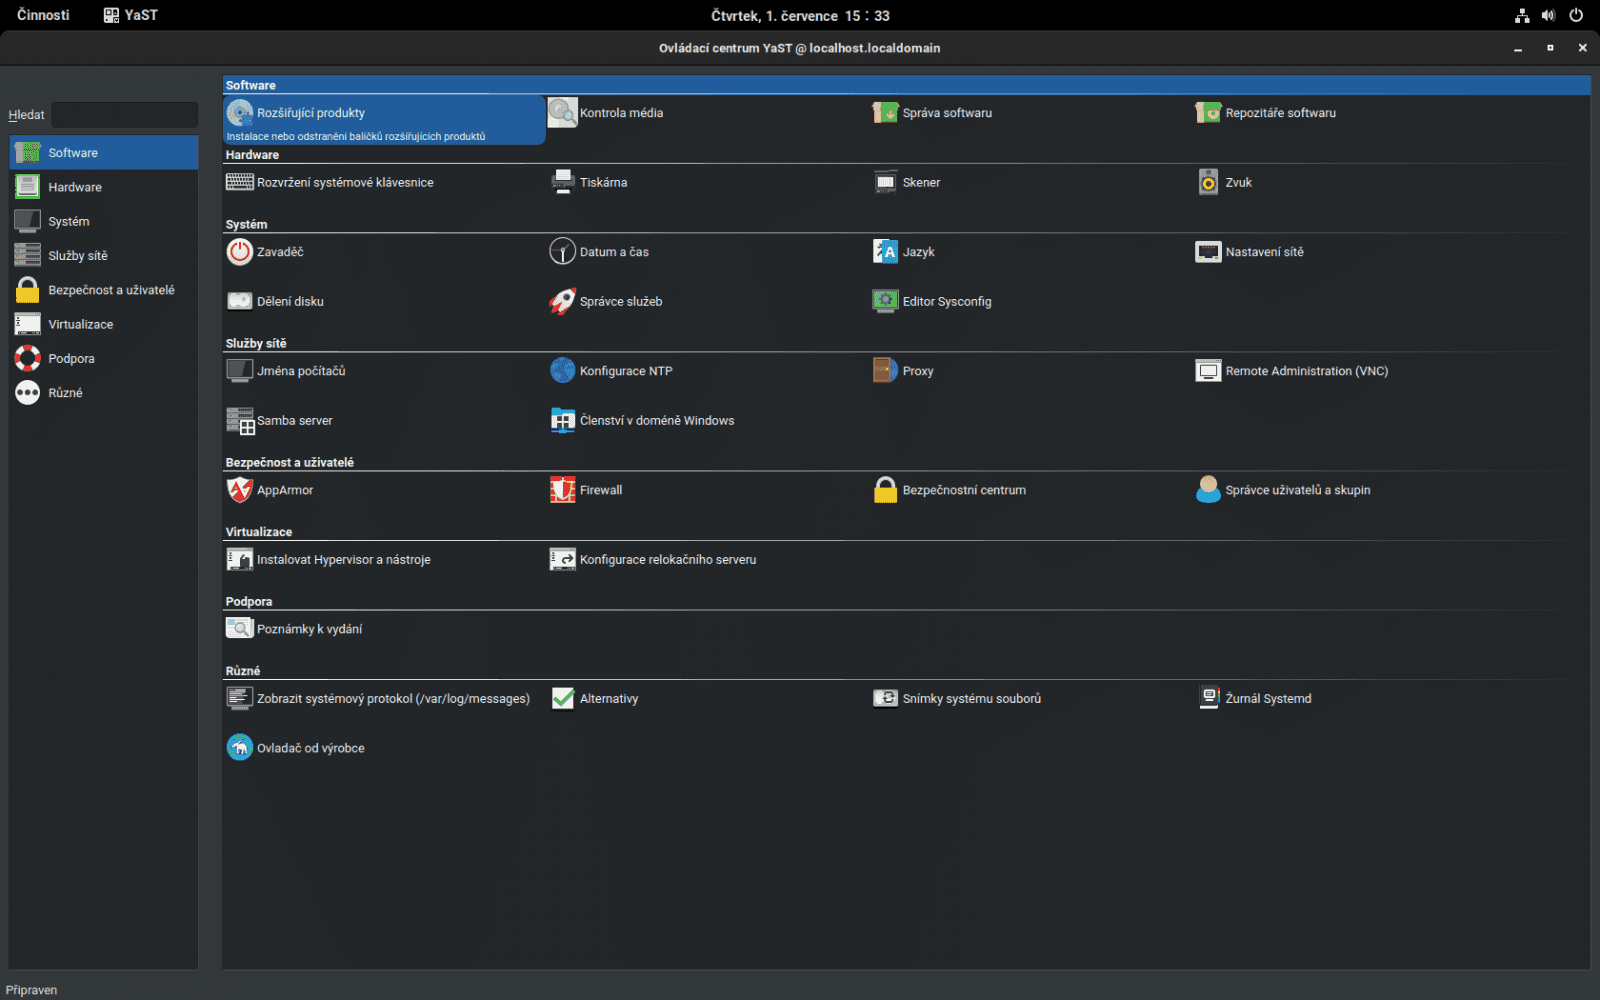Open Správce uživatelů a skupin
Screen dimensions: 1600x1000
tap(1297, 490)
